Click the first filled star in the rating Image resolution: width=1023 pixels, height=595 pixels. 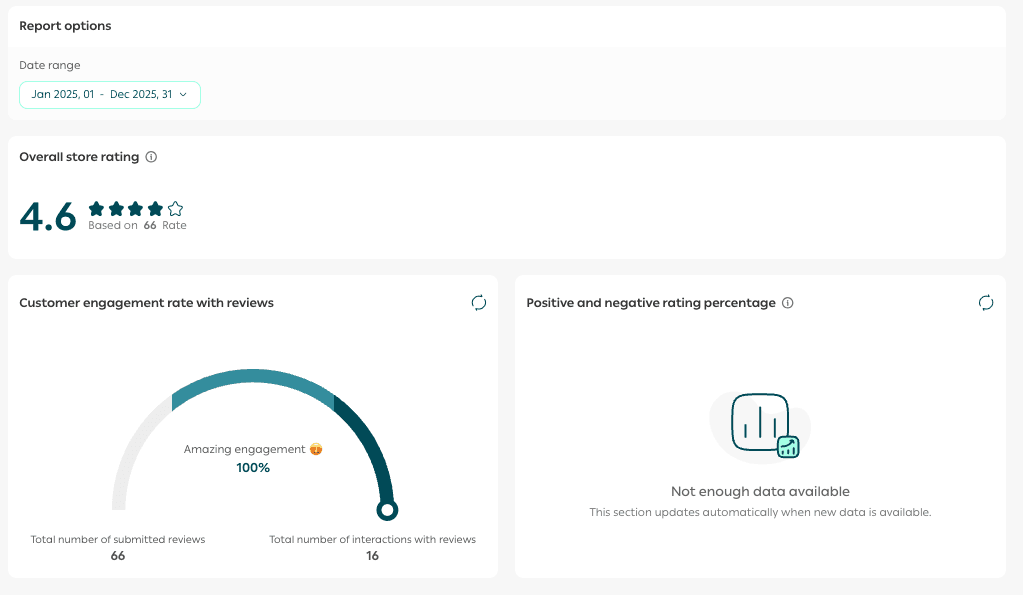[x=97, y=209]
